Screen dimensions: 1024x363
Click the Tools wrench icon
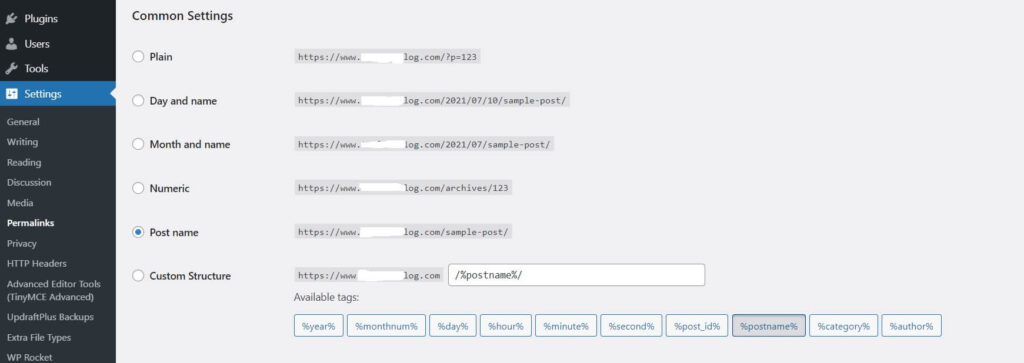pos(11,69)
